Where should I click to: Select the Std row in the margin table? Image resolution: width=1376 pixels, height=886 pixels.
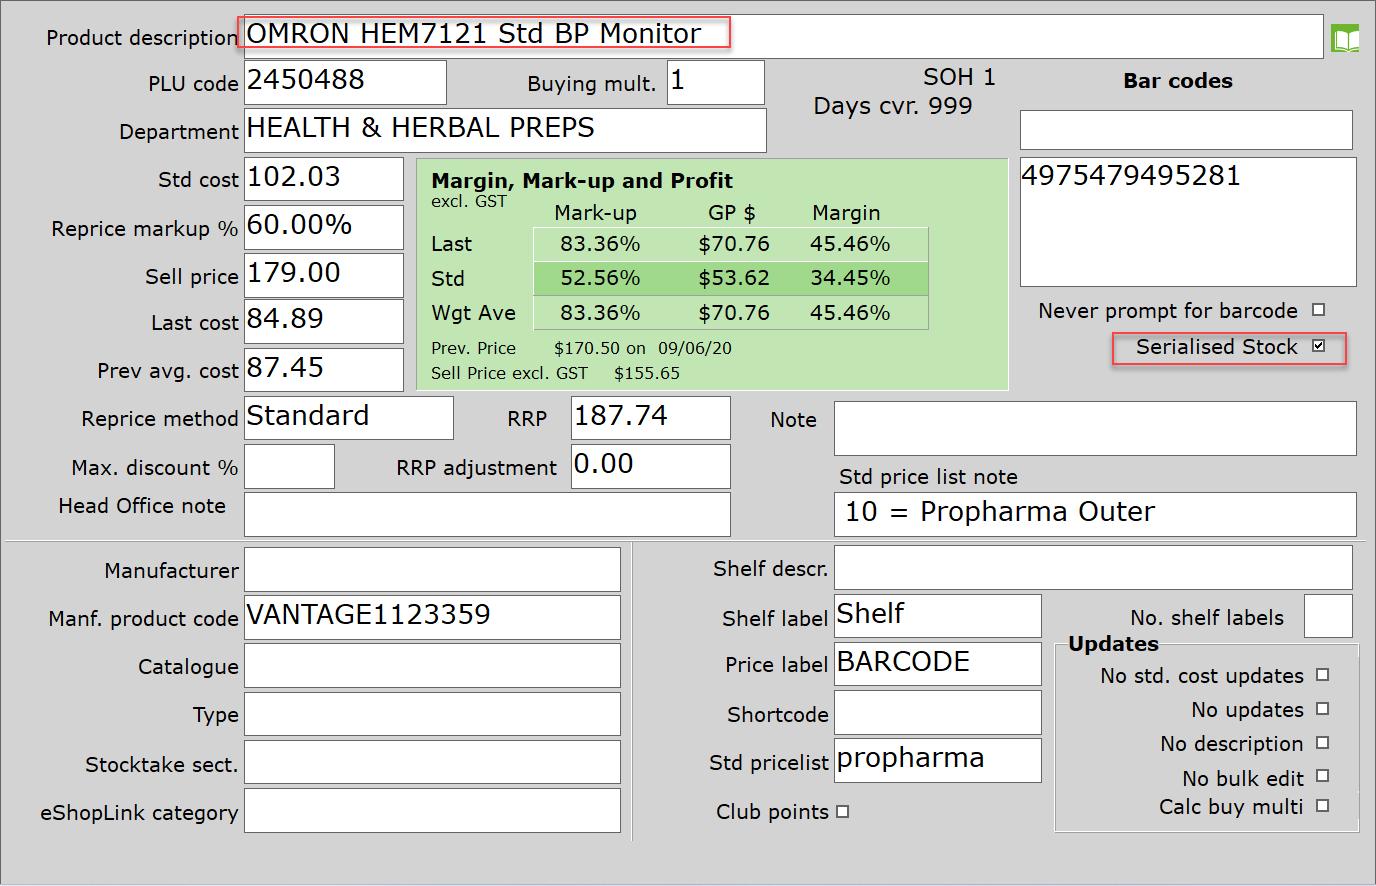730,278
